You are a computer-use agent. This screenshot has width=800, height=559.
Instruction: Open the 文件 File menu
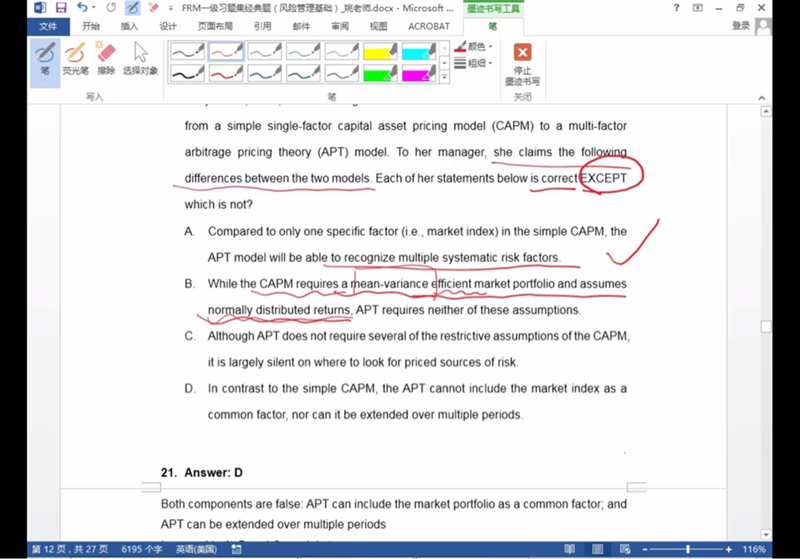tap(47, 27)
